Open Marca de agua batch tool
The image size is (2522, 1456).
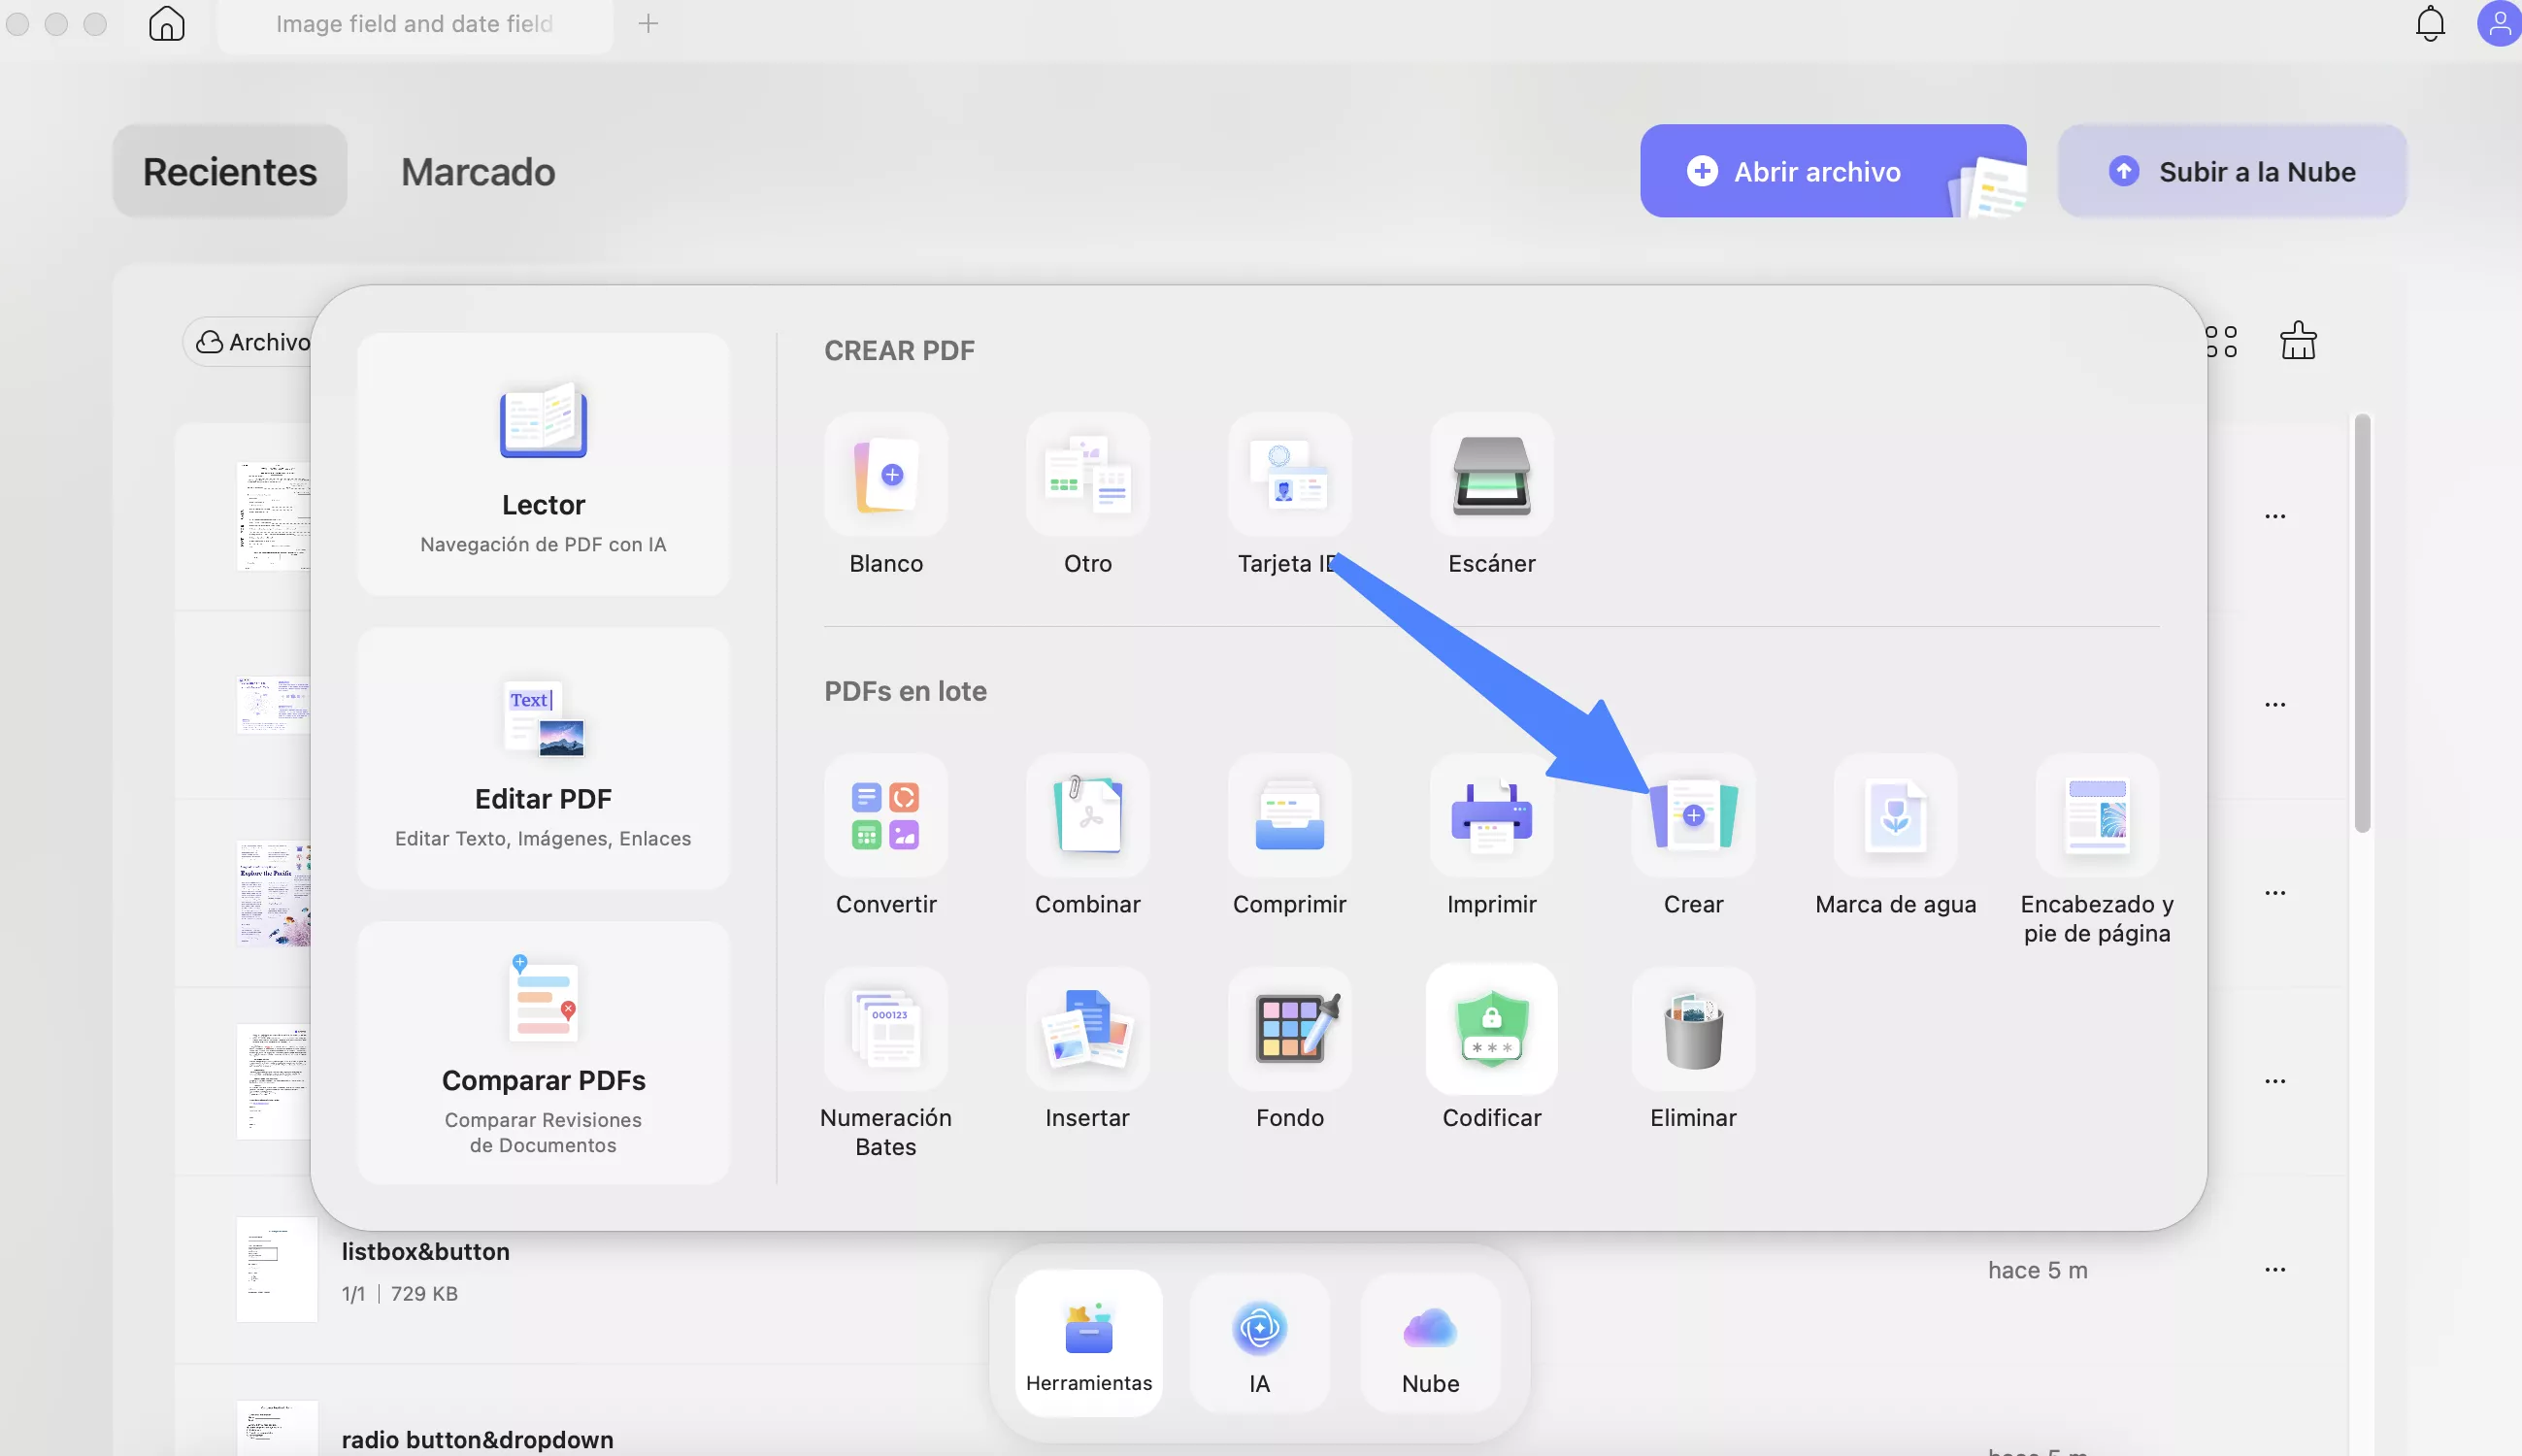pos(1895,816)
